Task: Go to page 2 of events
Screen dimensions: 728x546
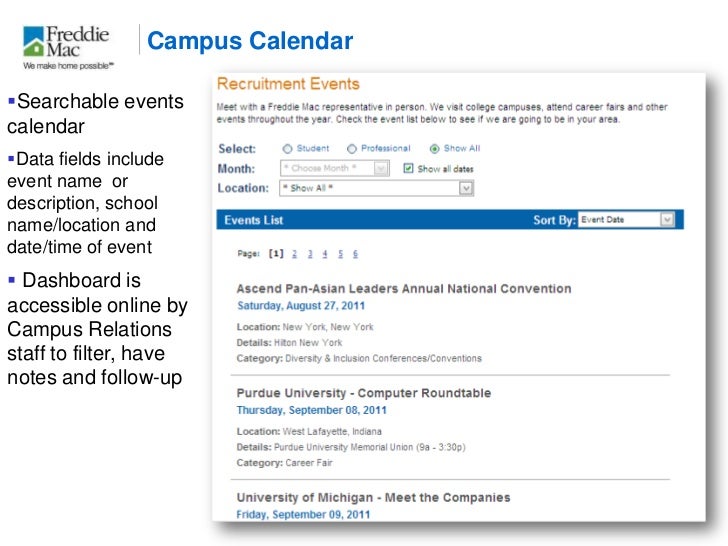Action: coord(294,254)
